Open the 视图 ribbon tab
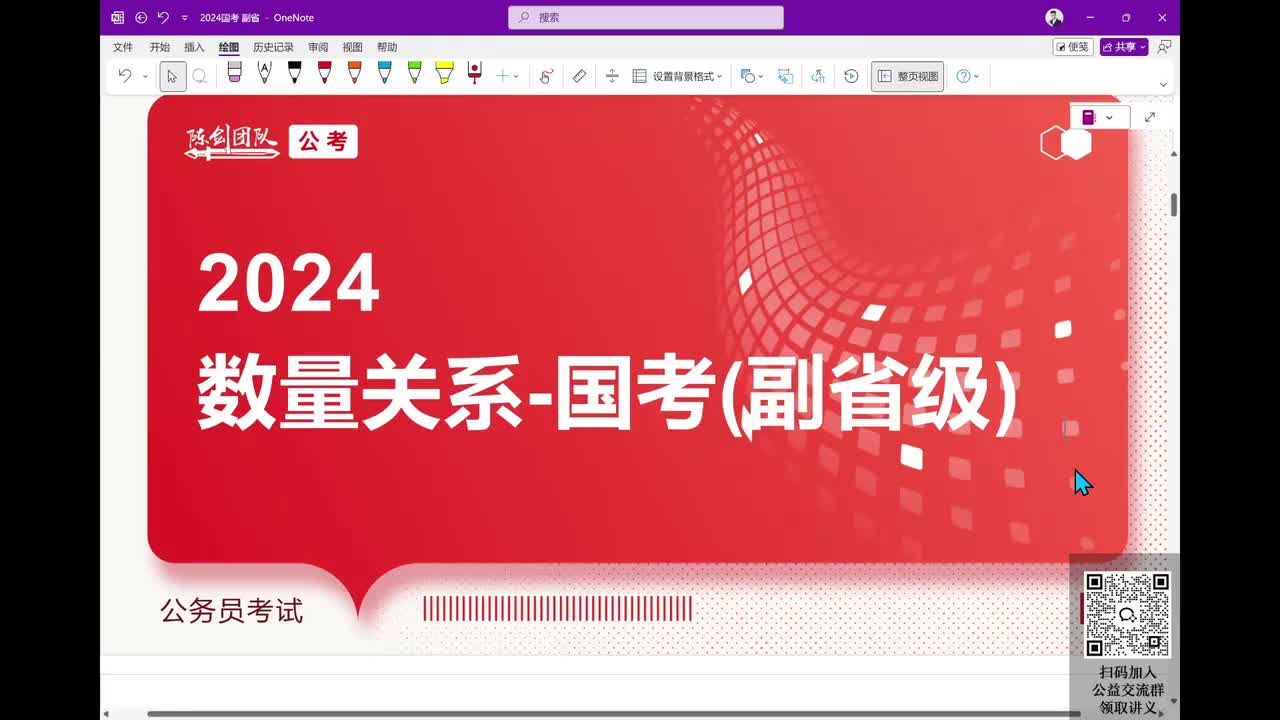Image resolution: width=1280 pixels, height=720 pixels. [x=352, y=47]
